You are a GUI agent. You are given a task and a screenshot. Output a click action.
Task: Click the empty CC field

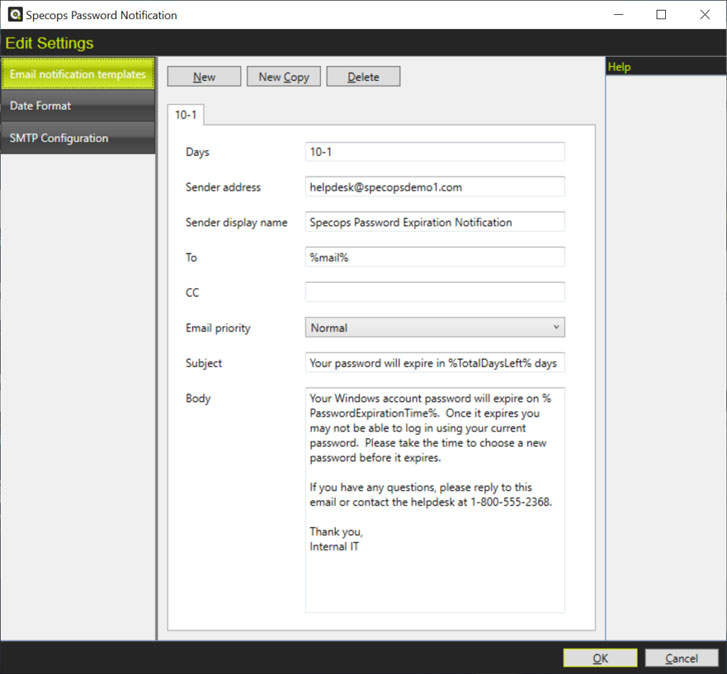tap(434, 292)
